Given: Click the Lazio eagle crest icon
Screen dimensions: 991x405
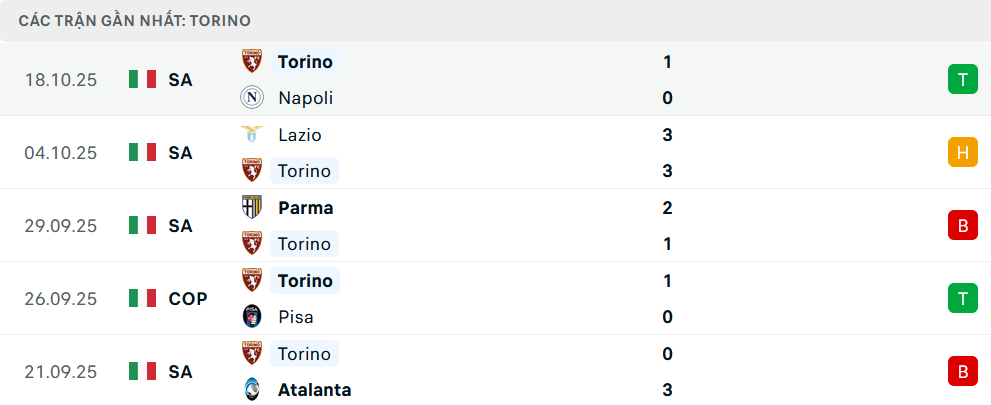Looking at the screenshot, I should (x=251, y=134).
